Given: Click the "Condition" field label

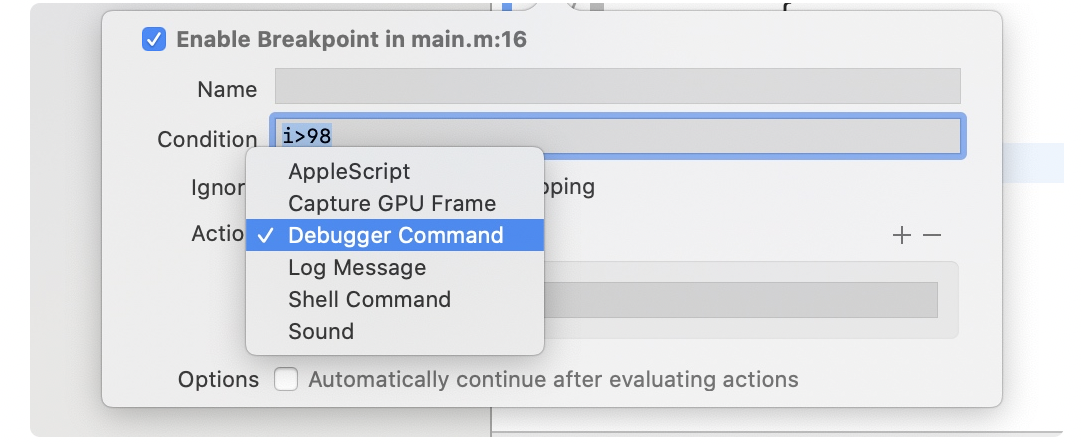Looking at the screenshot, I should (x=207, y=139).
